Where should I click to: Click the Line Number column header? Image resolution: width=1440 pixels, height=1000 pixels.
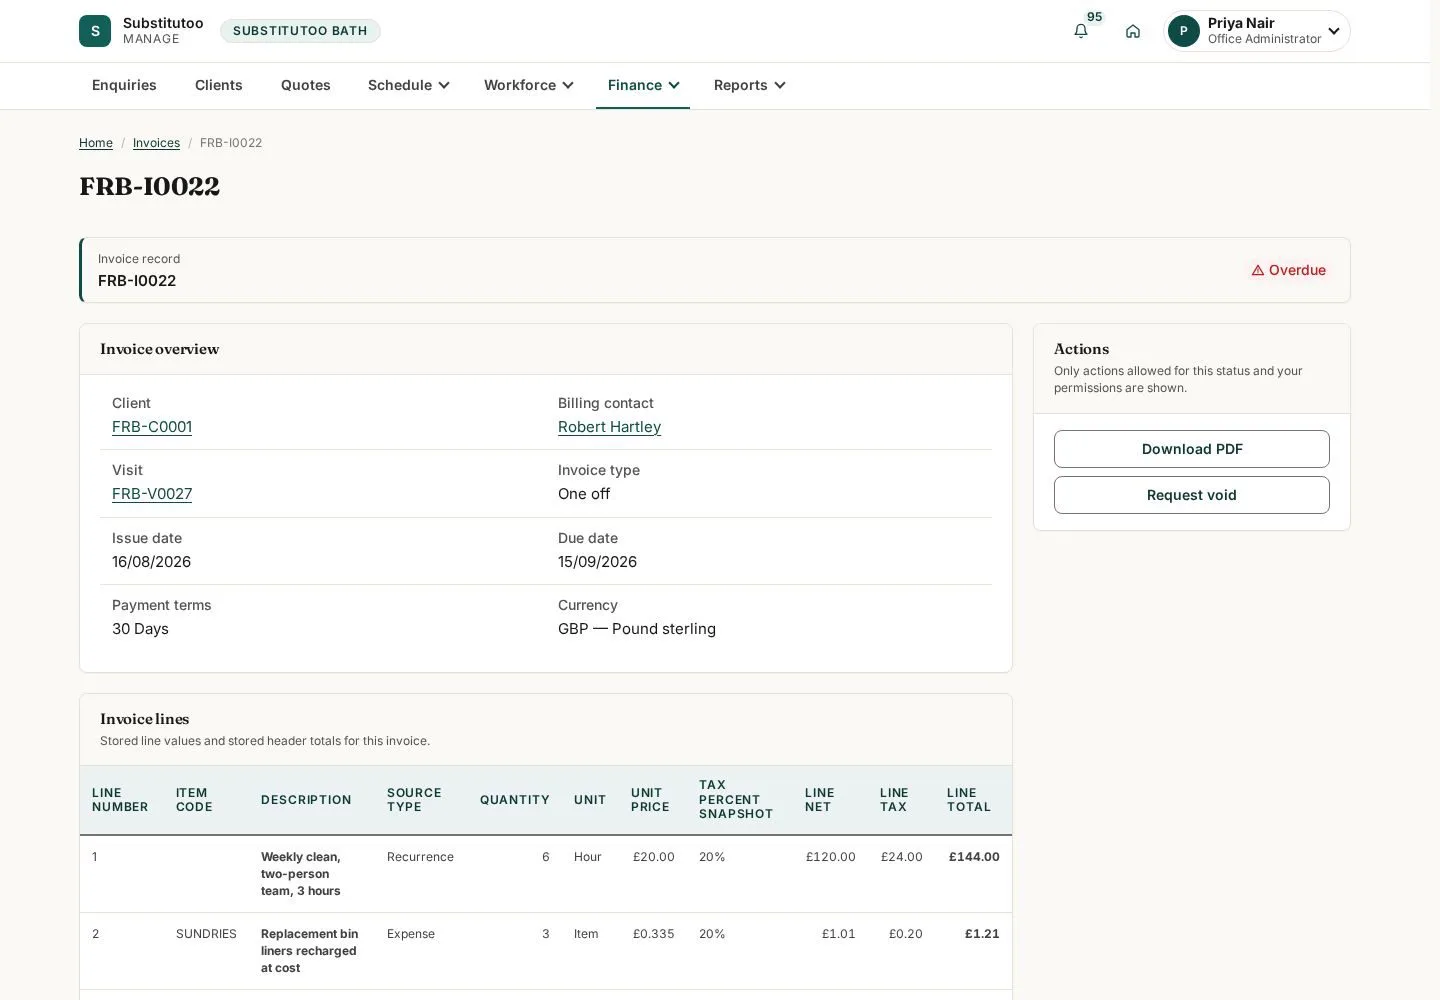tap(120, 800)
